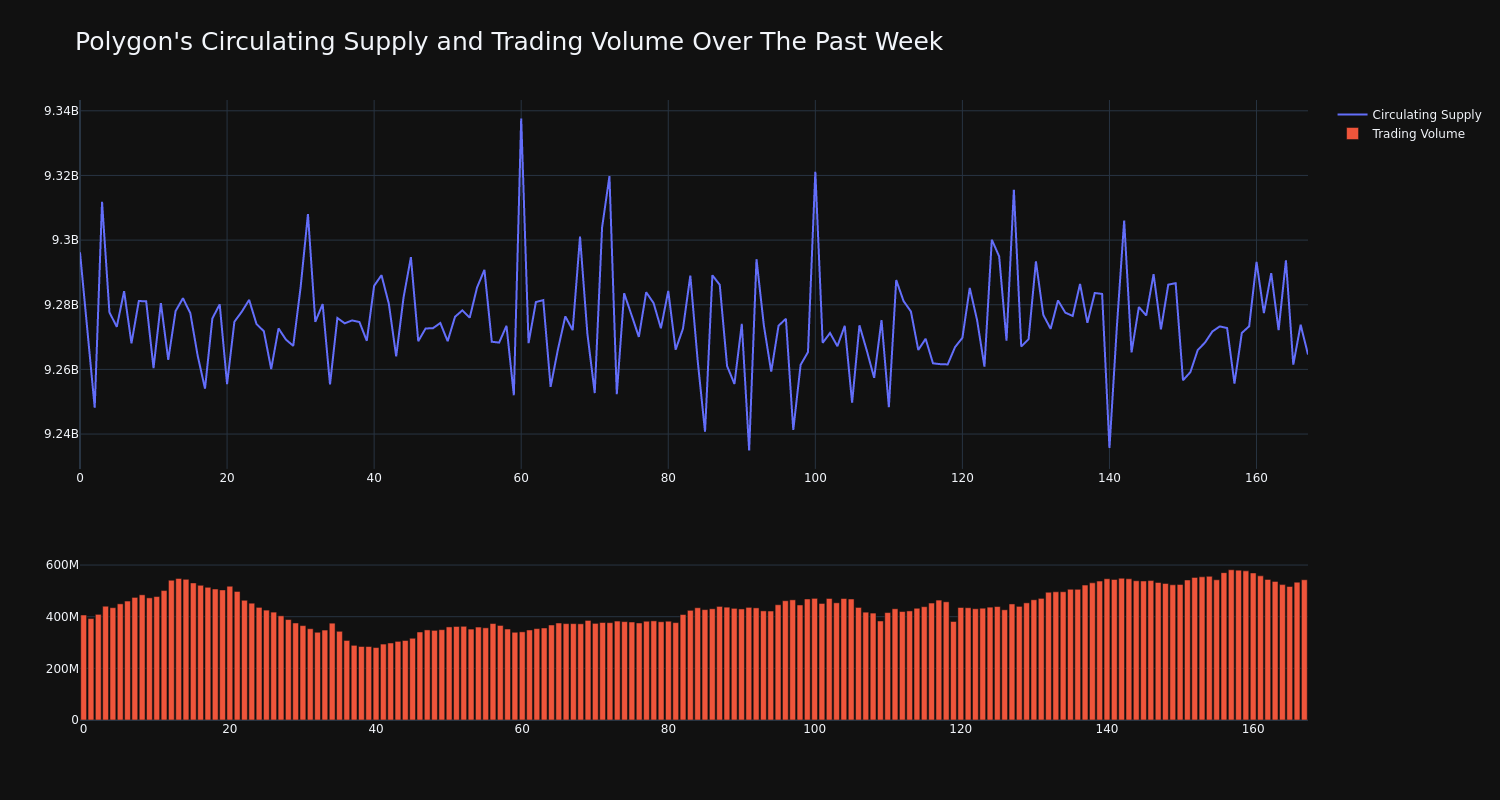Click the 9.26B y-axis label

(61, 370)
